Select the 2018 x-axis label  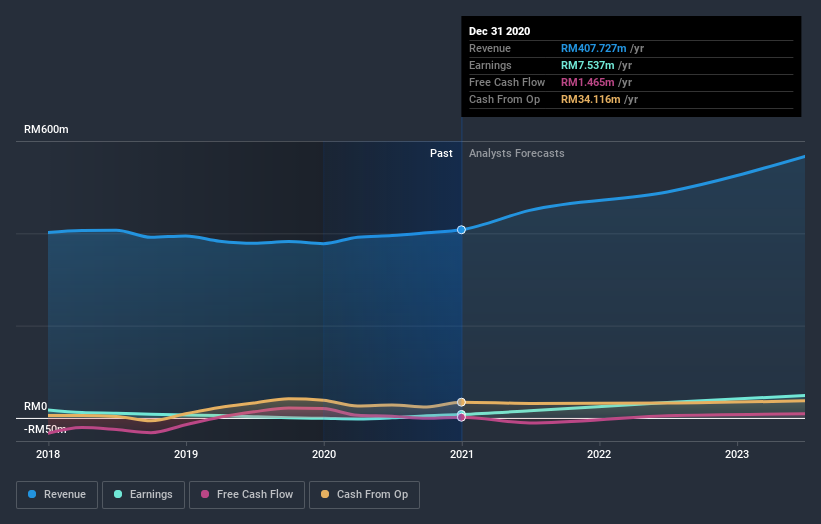click(x=48, y=454)
